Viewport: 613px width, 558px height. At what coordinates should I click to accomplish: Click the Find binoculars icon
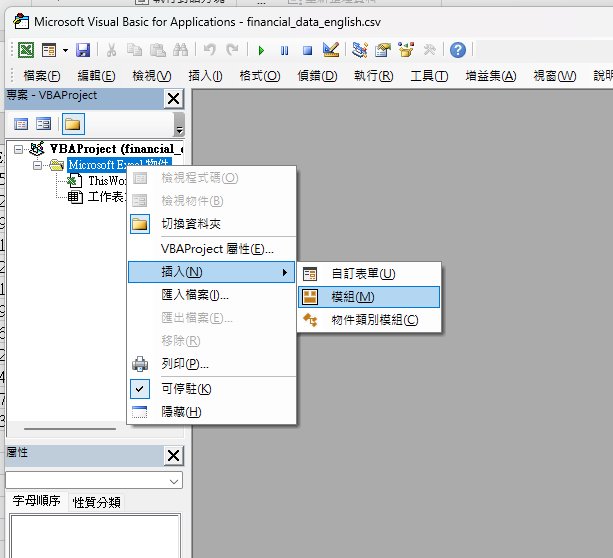point(181,50)
